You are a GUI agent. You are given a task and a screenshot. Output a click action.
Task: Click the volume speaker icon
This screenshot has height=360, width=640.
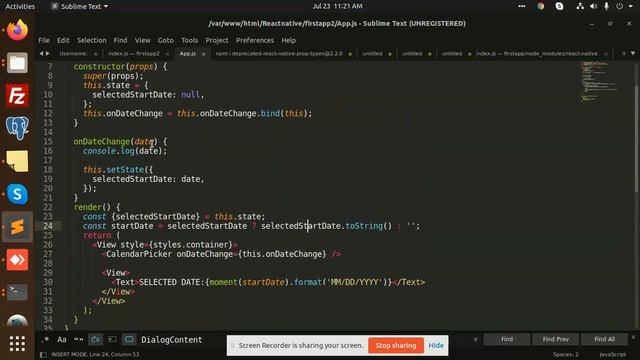(593, 6)
